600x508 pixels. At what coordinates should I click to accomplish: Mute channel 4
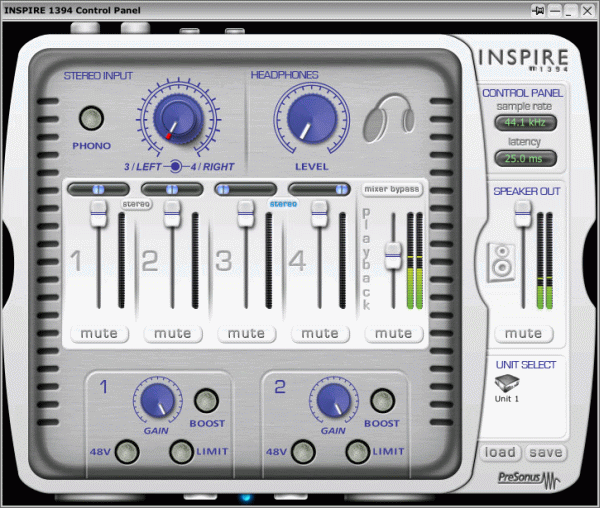pyautogui.click(x=320, y=334)
